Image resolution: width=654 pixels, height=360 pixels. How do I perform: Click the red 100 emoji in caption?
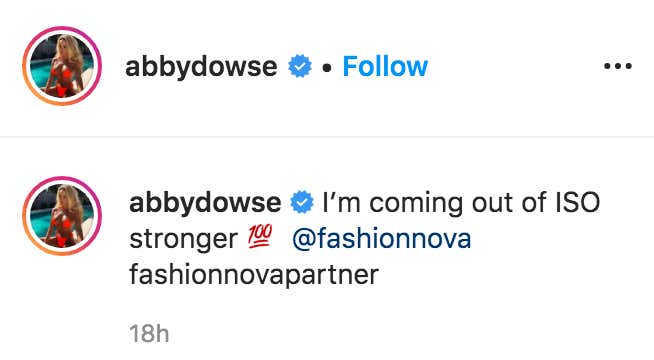click(260, 237)
